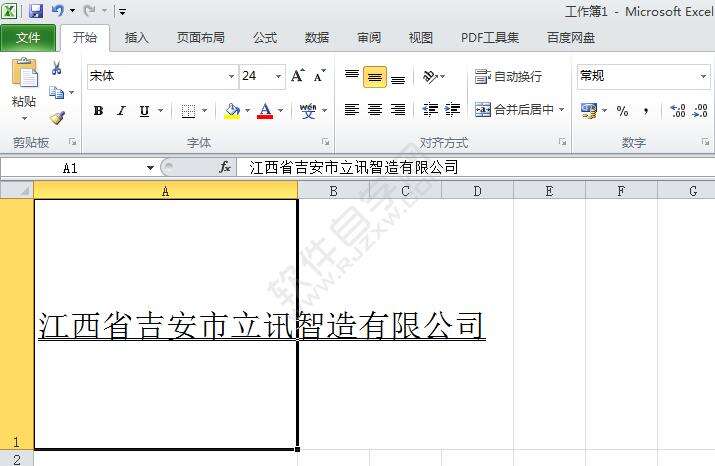This screenshot has height=466, width=715.
Task: Select Align Text Left
Action: [352, 110]
